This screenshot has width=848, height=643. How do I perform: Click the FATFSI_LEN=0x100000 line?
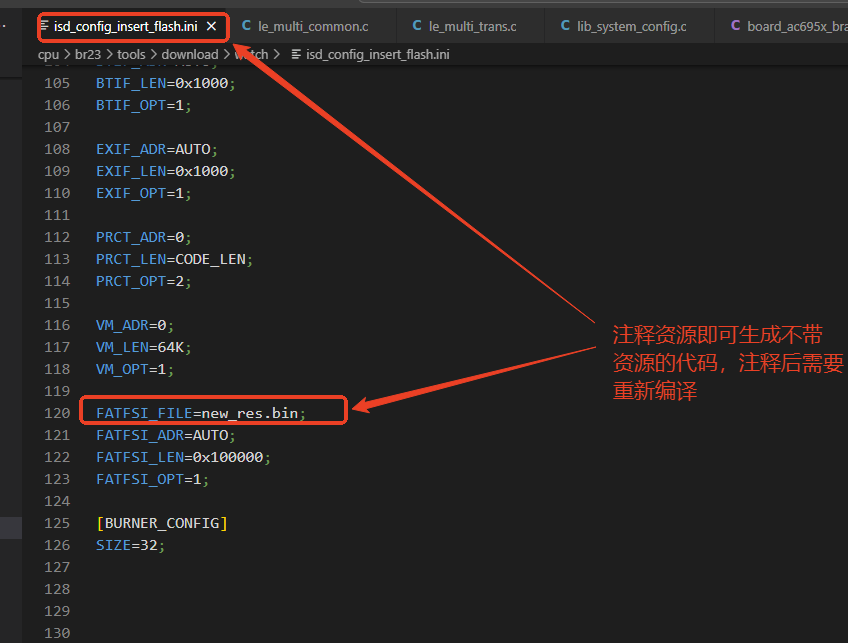tap(183, 458)
